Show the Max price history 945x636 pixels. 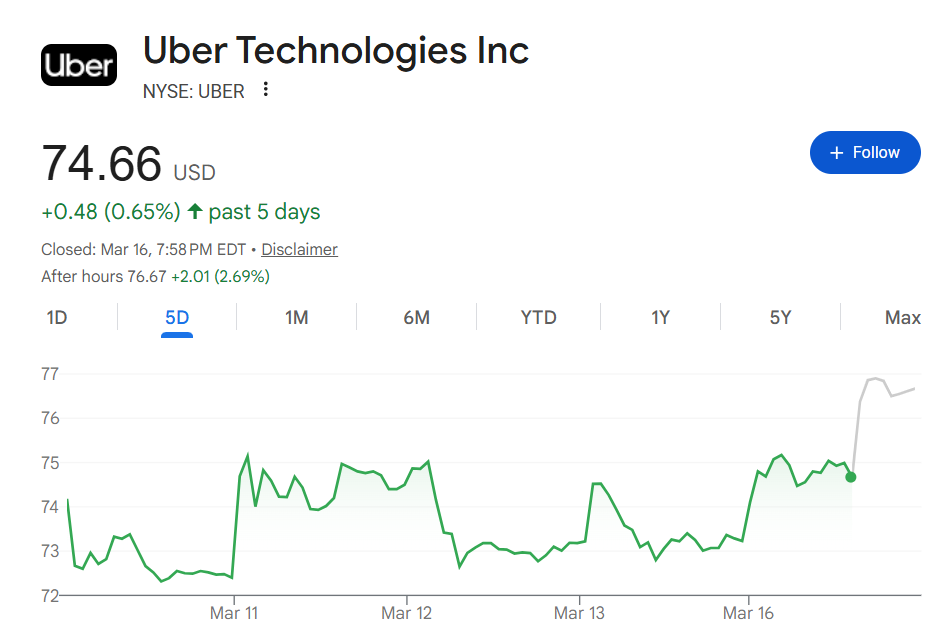(902, 318)
